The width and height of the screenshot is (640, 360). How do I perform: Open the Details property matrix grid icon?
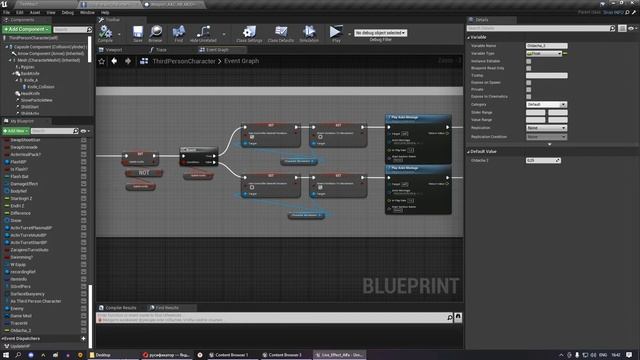pyautogui.click(x=622, y=29)
